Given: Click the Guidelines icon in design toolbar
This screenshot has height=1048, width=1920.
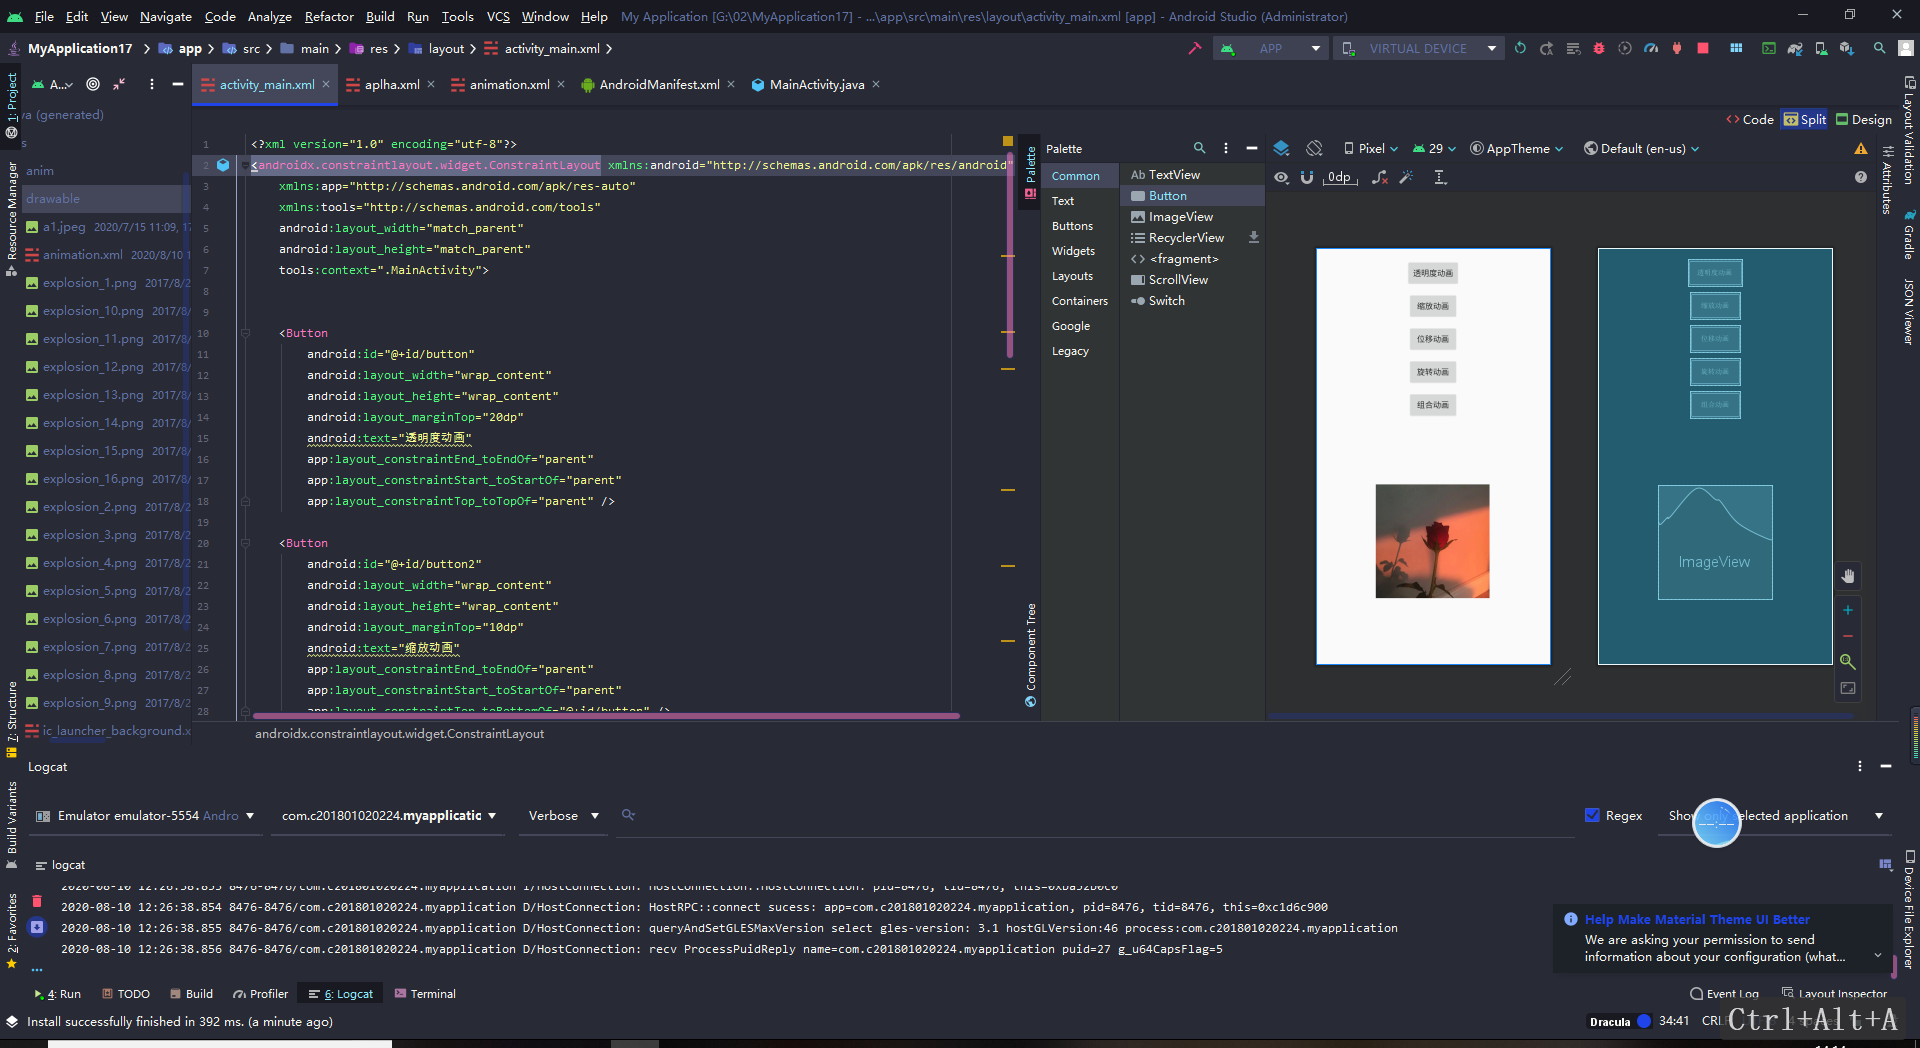Looking at the screenshot, I should [1440, 177].
